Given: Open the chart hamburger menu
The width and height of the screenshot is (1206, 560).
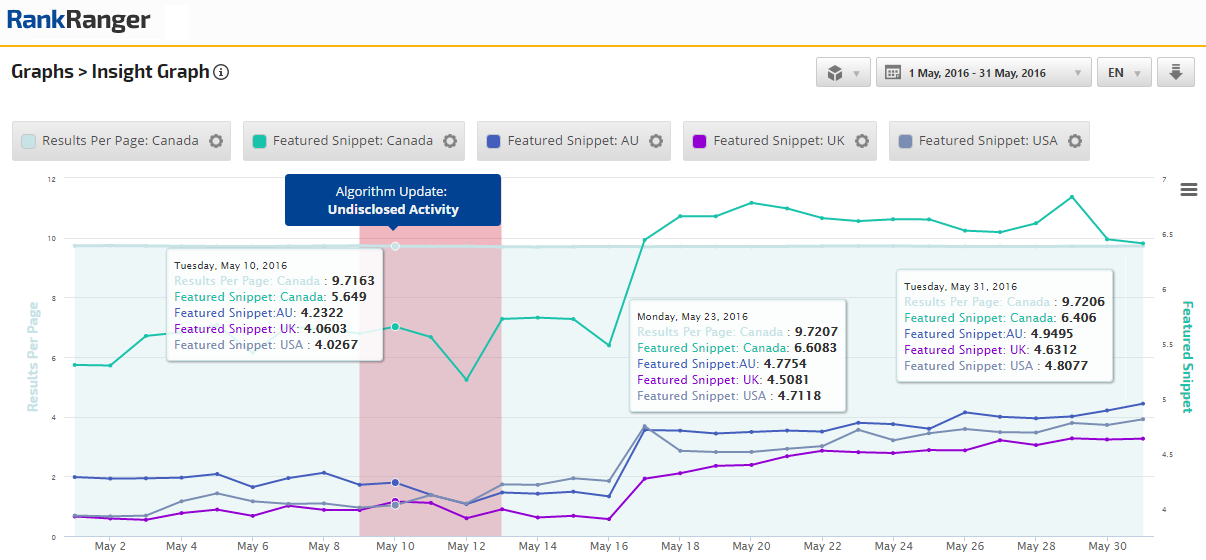Looking at the screenshot, I should click(1189, 190).
